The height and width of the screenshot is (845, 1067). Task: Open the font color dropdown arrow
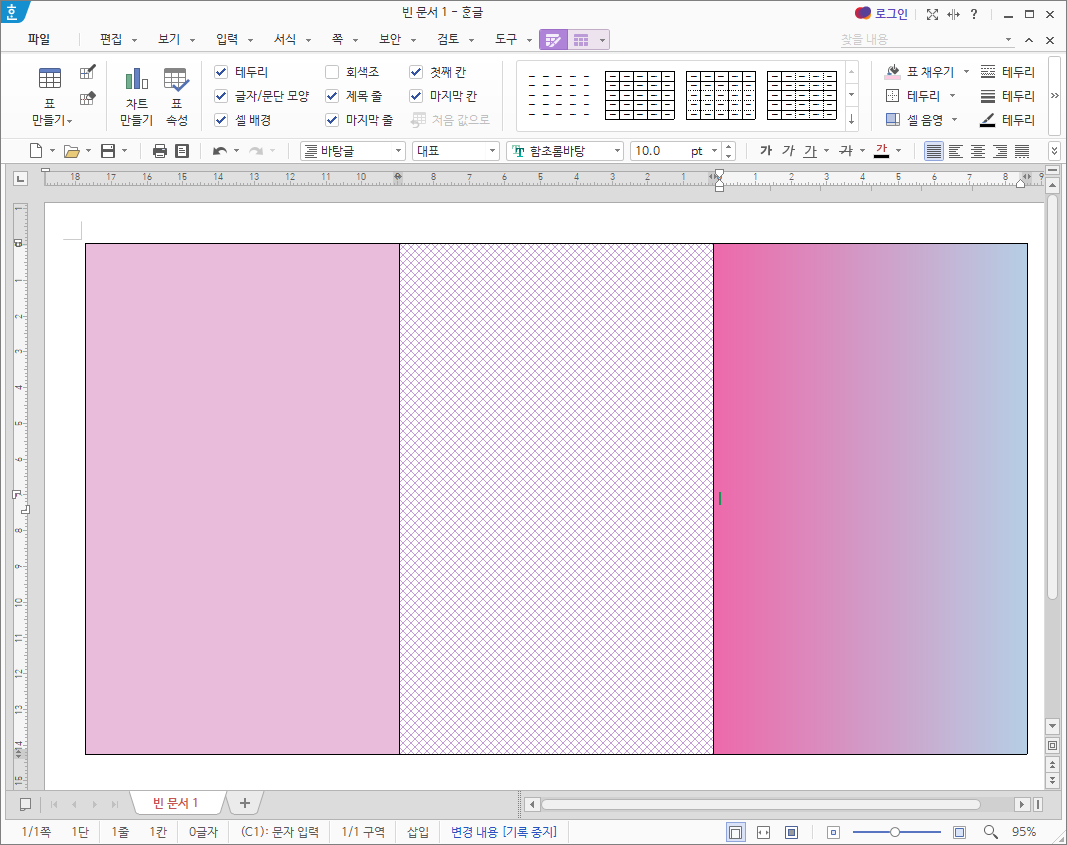point(898,151)
